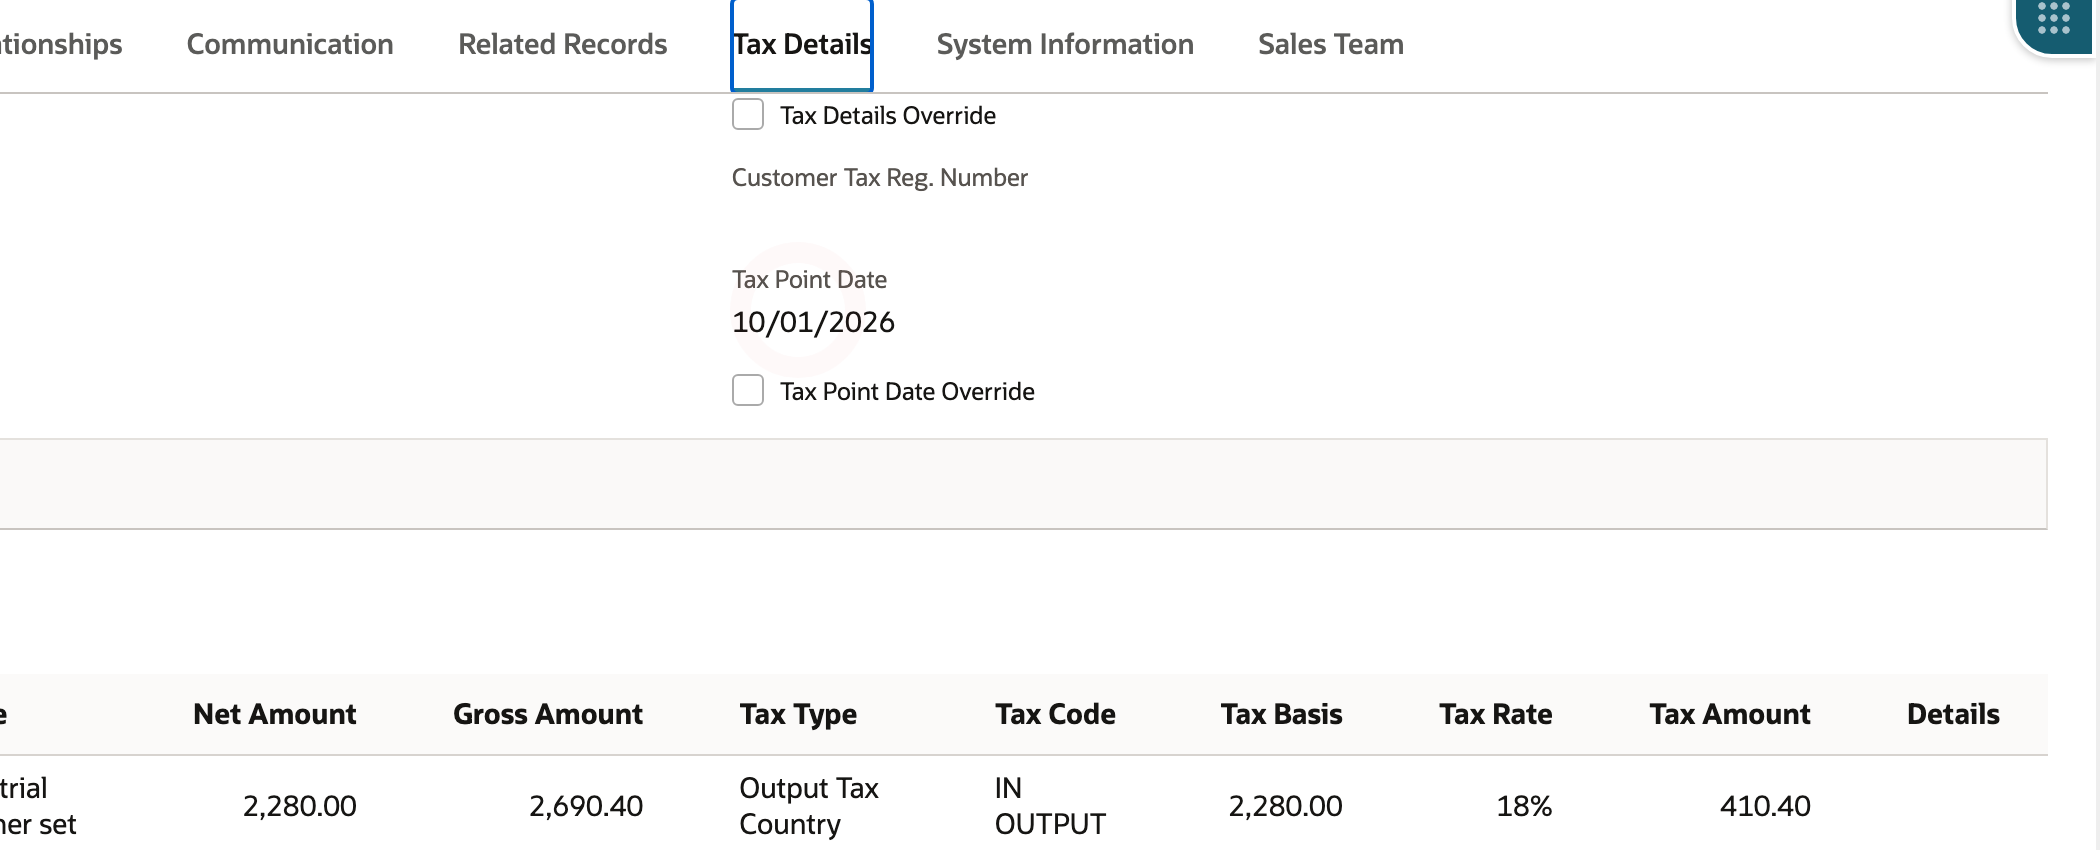Click the Gross Amount column header
The height and width of the screenshot is (850, 2100).
click(x=547, y=714)
